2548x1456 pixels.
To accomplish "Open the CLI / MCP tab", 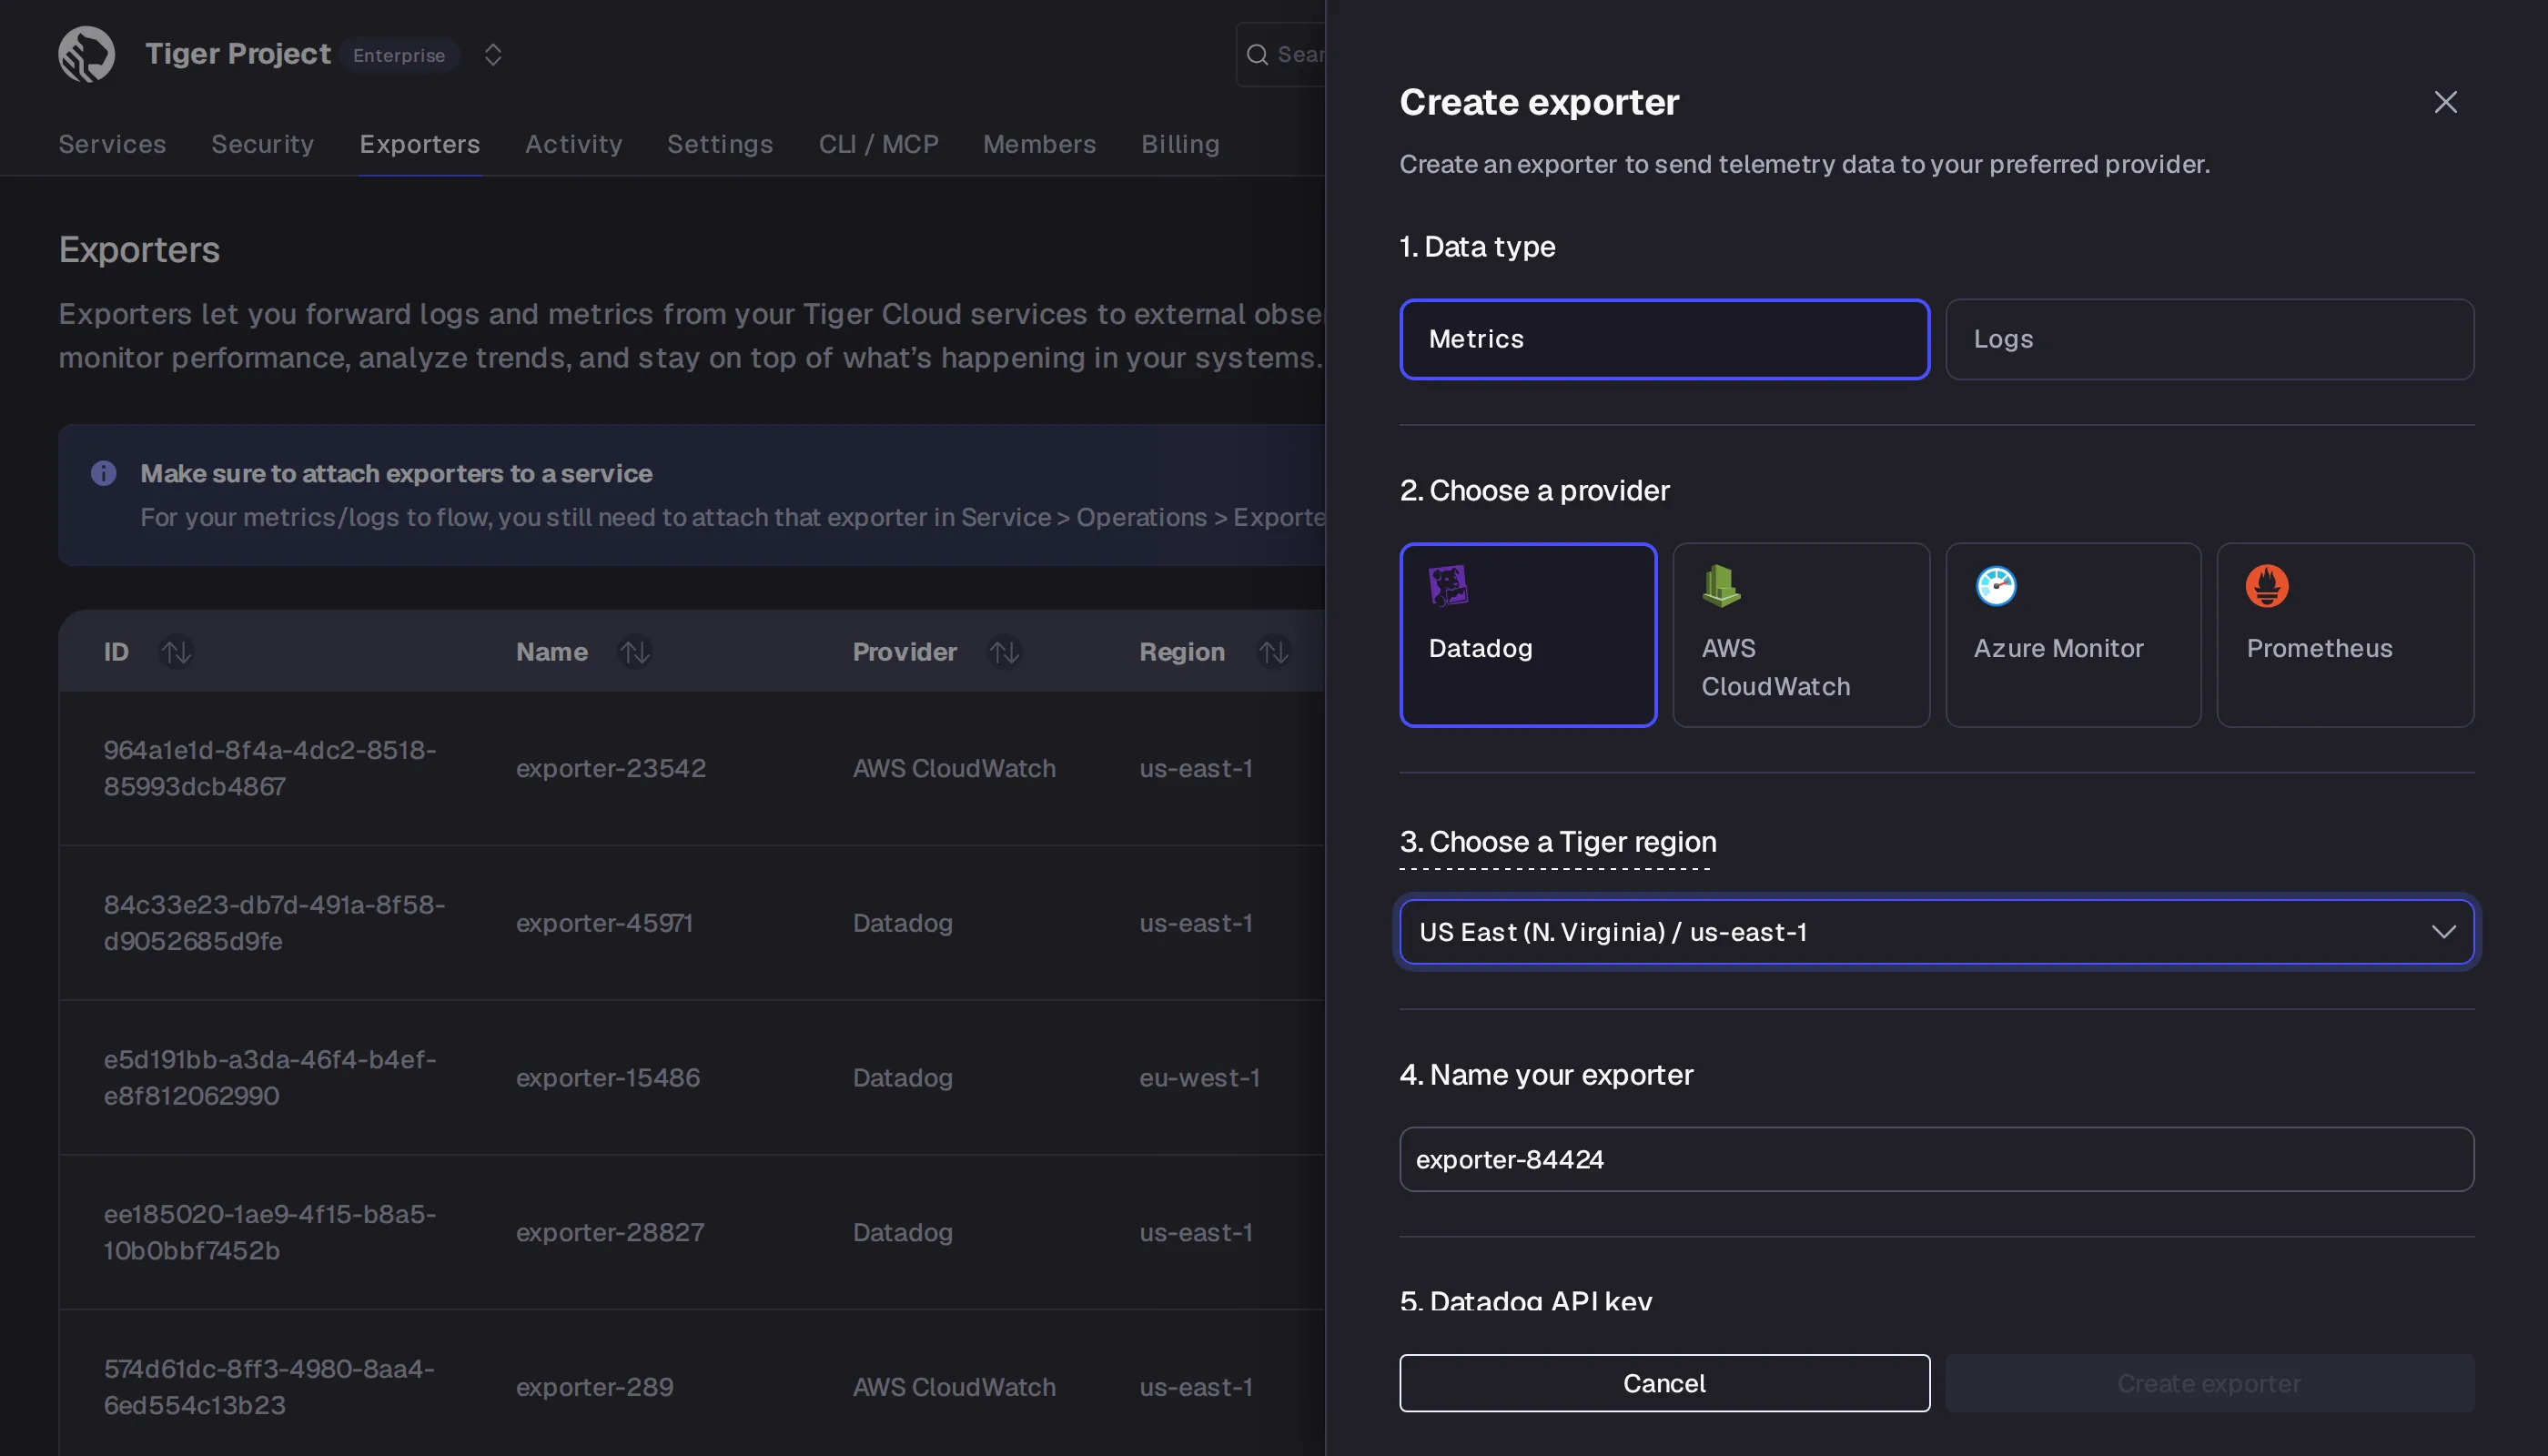I will coord(878,144).
